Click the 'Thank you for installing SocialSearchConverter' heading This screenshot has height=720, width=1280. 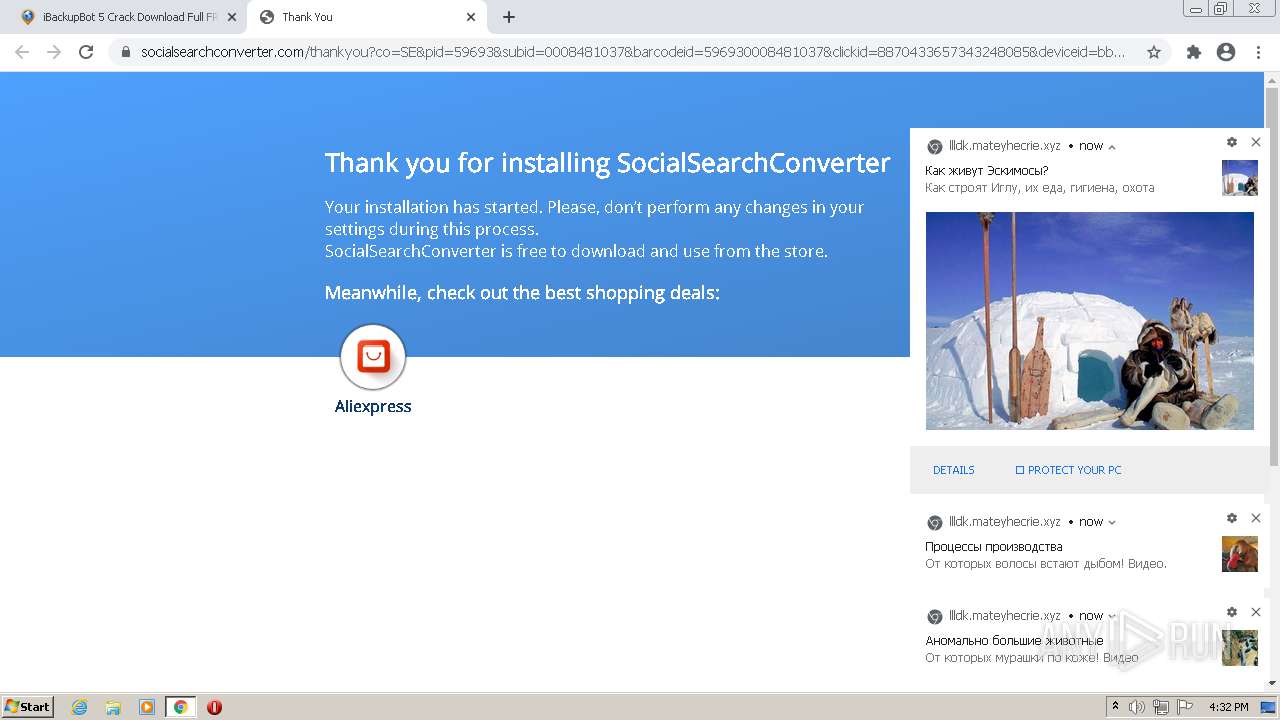607,163
